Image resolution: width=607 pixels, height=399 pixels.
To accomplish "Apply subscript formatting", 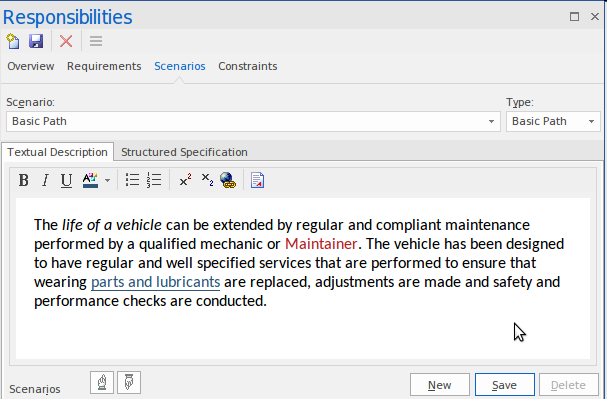I will [x=207, y=180].
